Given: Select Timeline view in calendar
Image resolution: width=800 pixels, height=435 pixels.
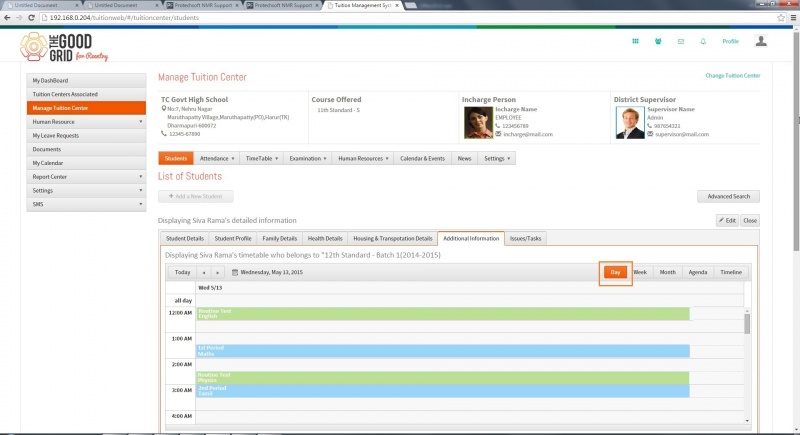Looking at the screenshot, I should (731, 272).
